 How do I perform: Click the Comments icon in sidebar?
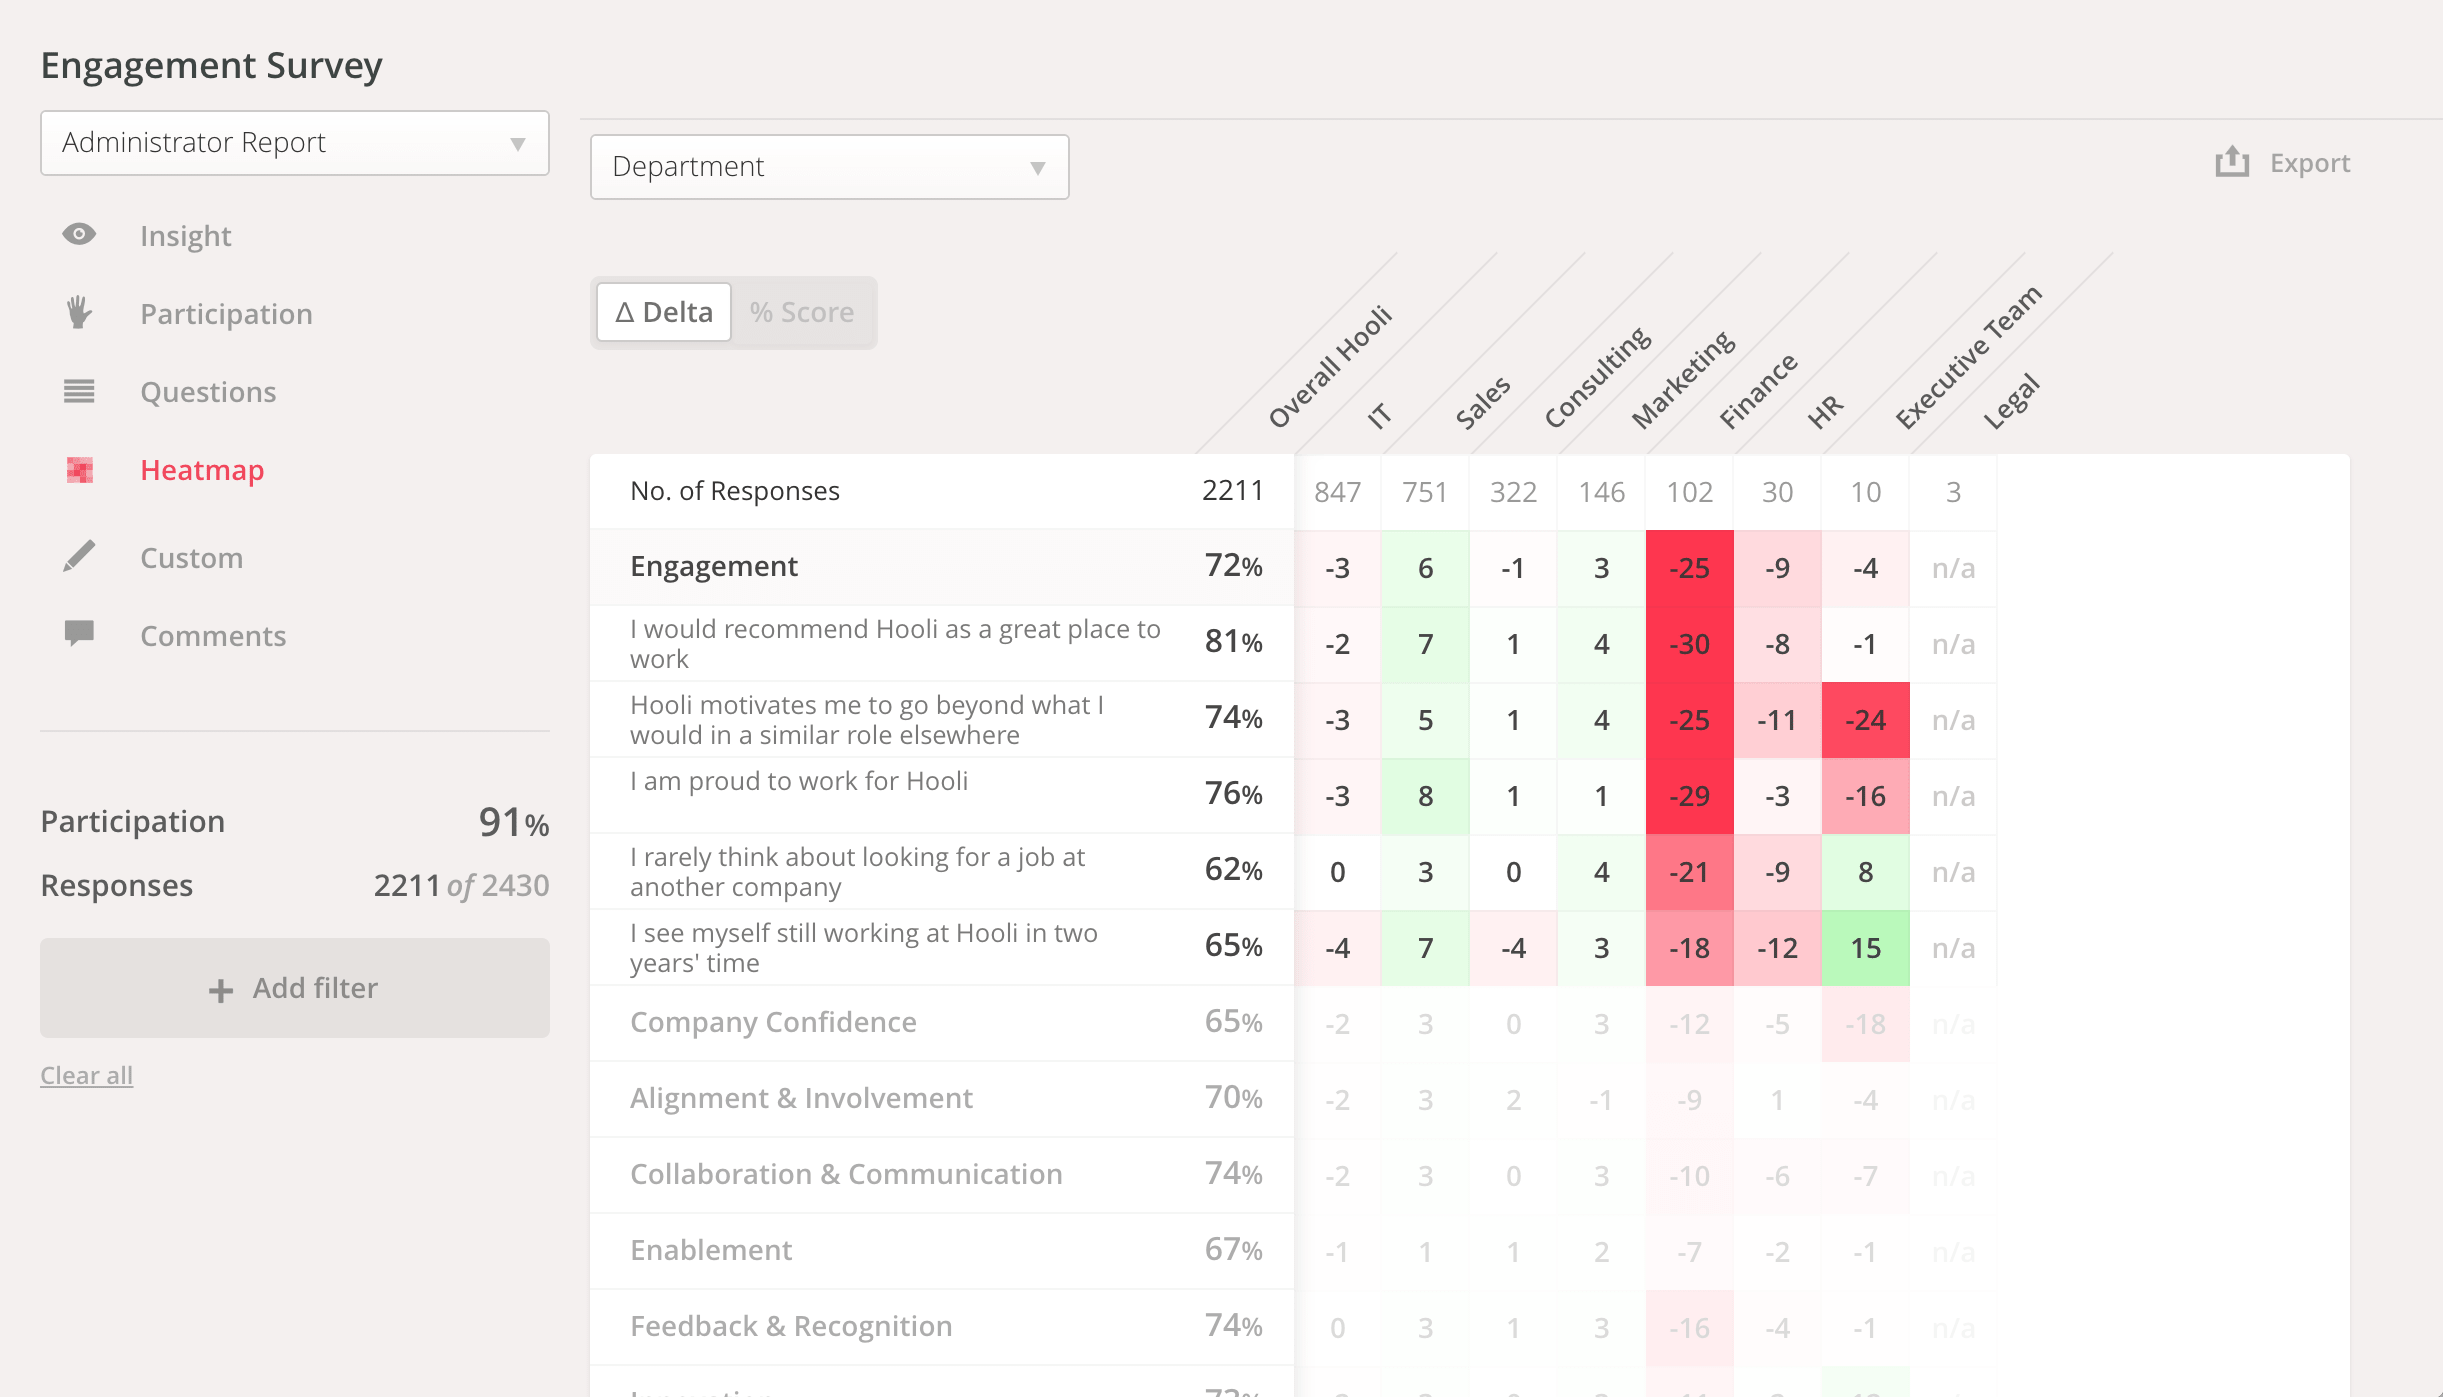79,634
